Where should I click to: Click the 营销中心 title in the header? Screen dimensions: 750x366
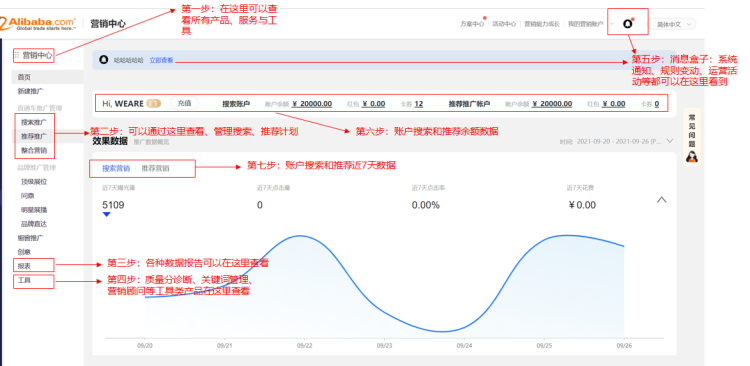[108, 24]
